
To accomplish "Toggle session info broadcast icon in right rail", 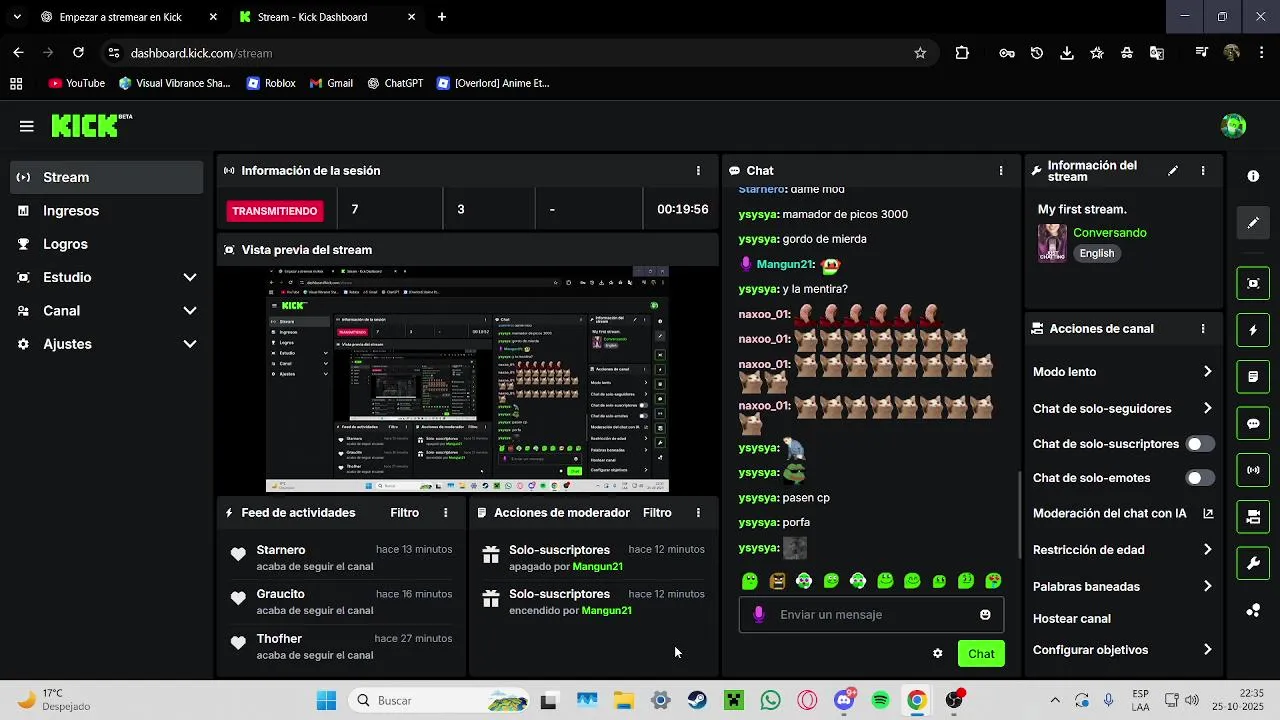I will (x=1253, y=470).
